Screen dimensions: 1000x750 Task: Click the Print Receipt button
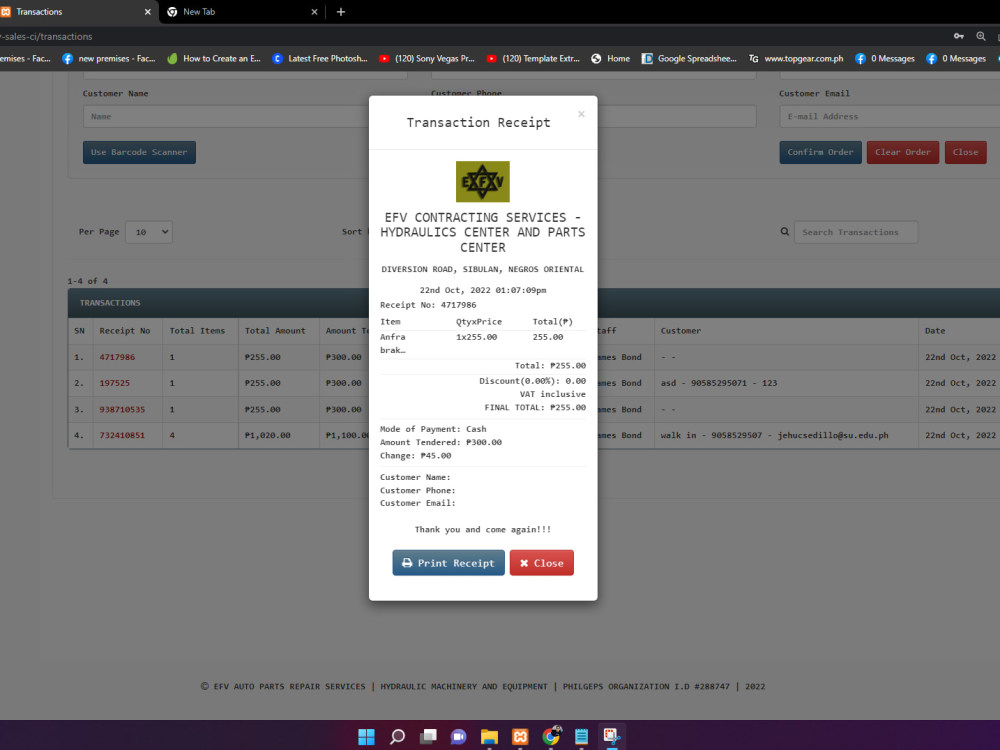tap(448, 562)
